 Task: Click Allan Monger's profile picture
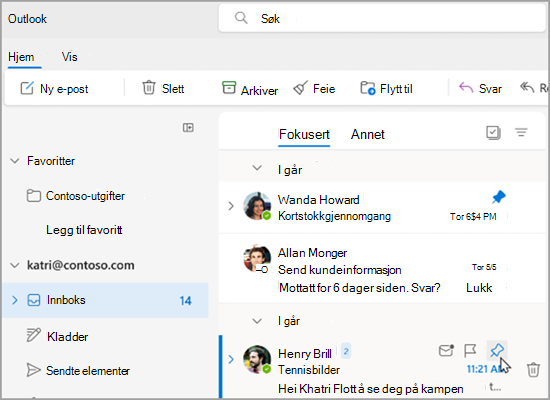pos(257,259)
